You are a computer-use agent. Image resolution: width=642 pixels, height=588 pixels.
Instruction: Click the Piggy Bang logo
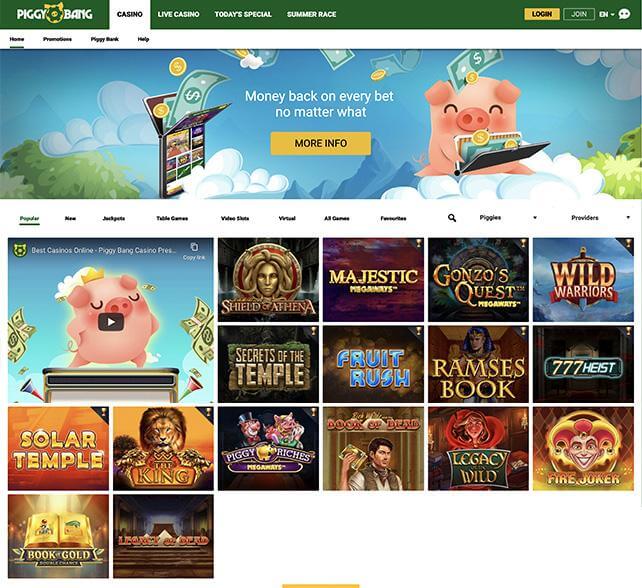54,14
